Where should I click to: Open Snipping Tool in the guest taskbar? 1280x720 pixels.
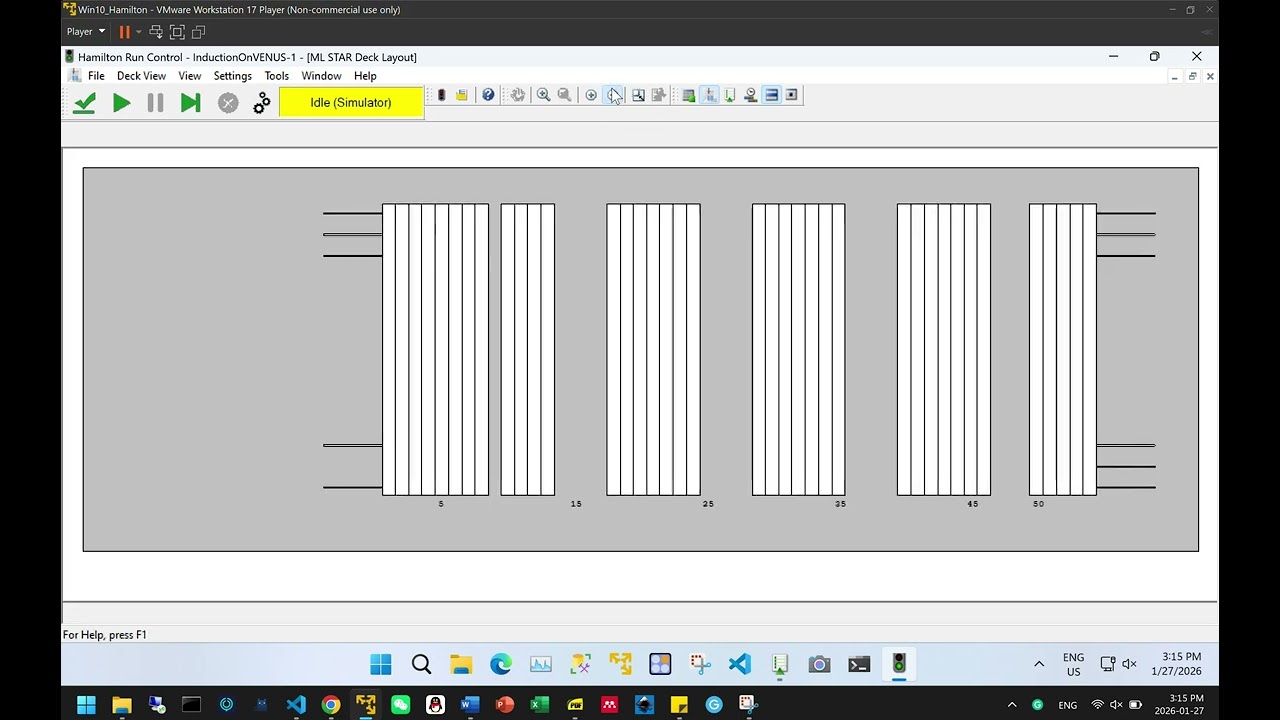point(700,664)
